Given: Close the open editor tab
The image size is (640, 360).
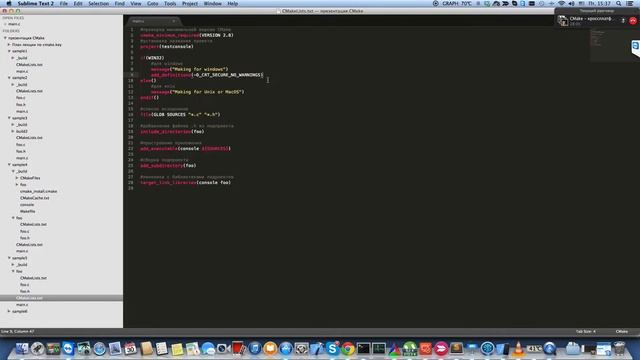Looking at the screenshot, I should [173, 21].
